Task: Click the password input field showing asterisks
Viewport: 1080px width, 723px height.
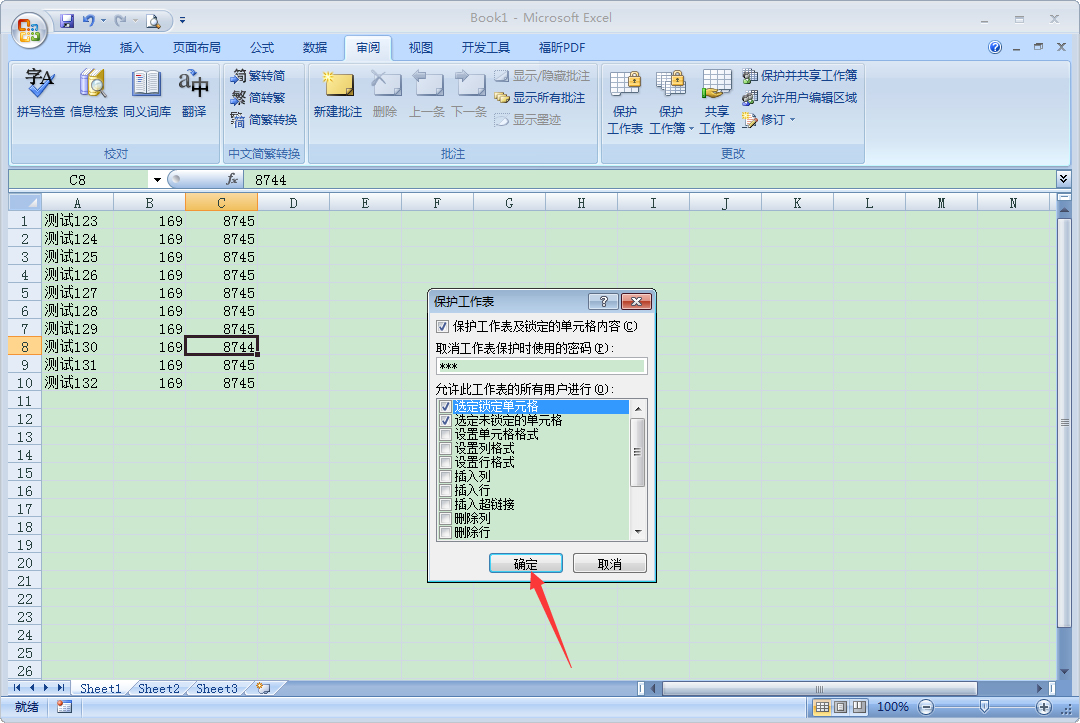Action: click(540, 366)
